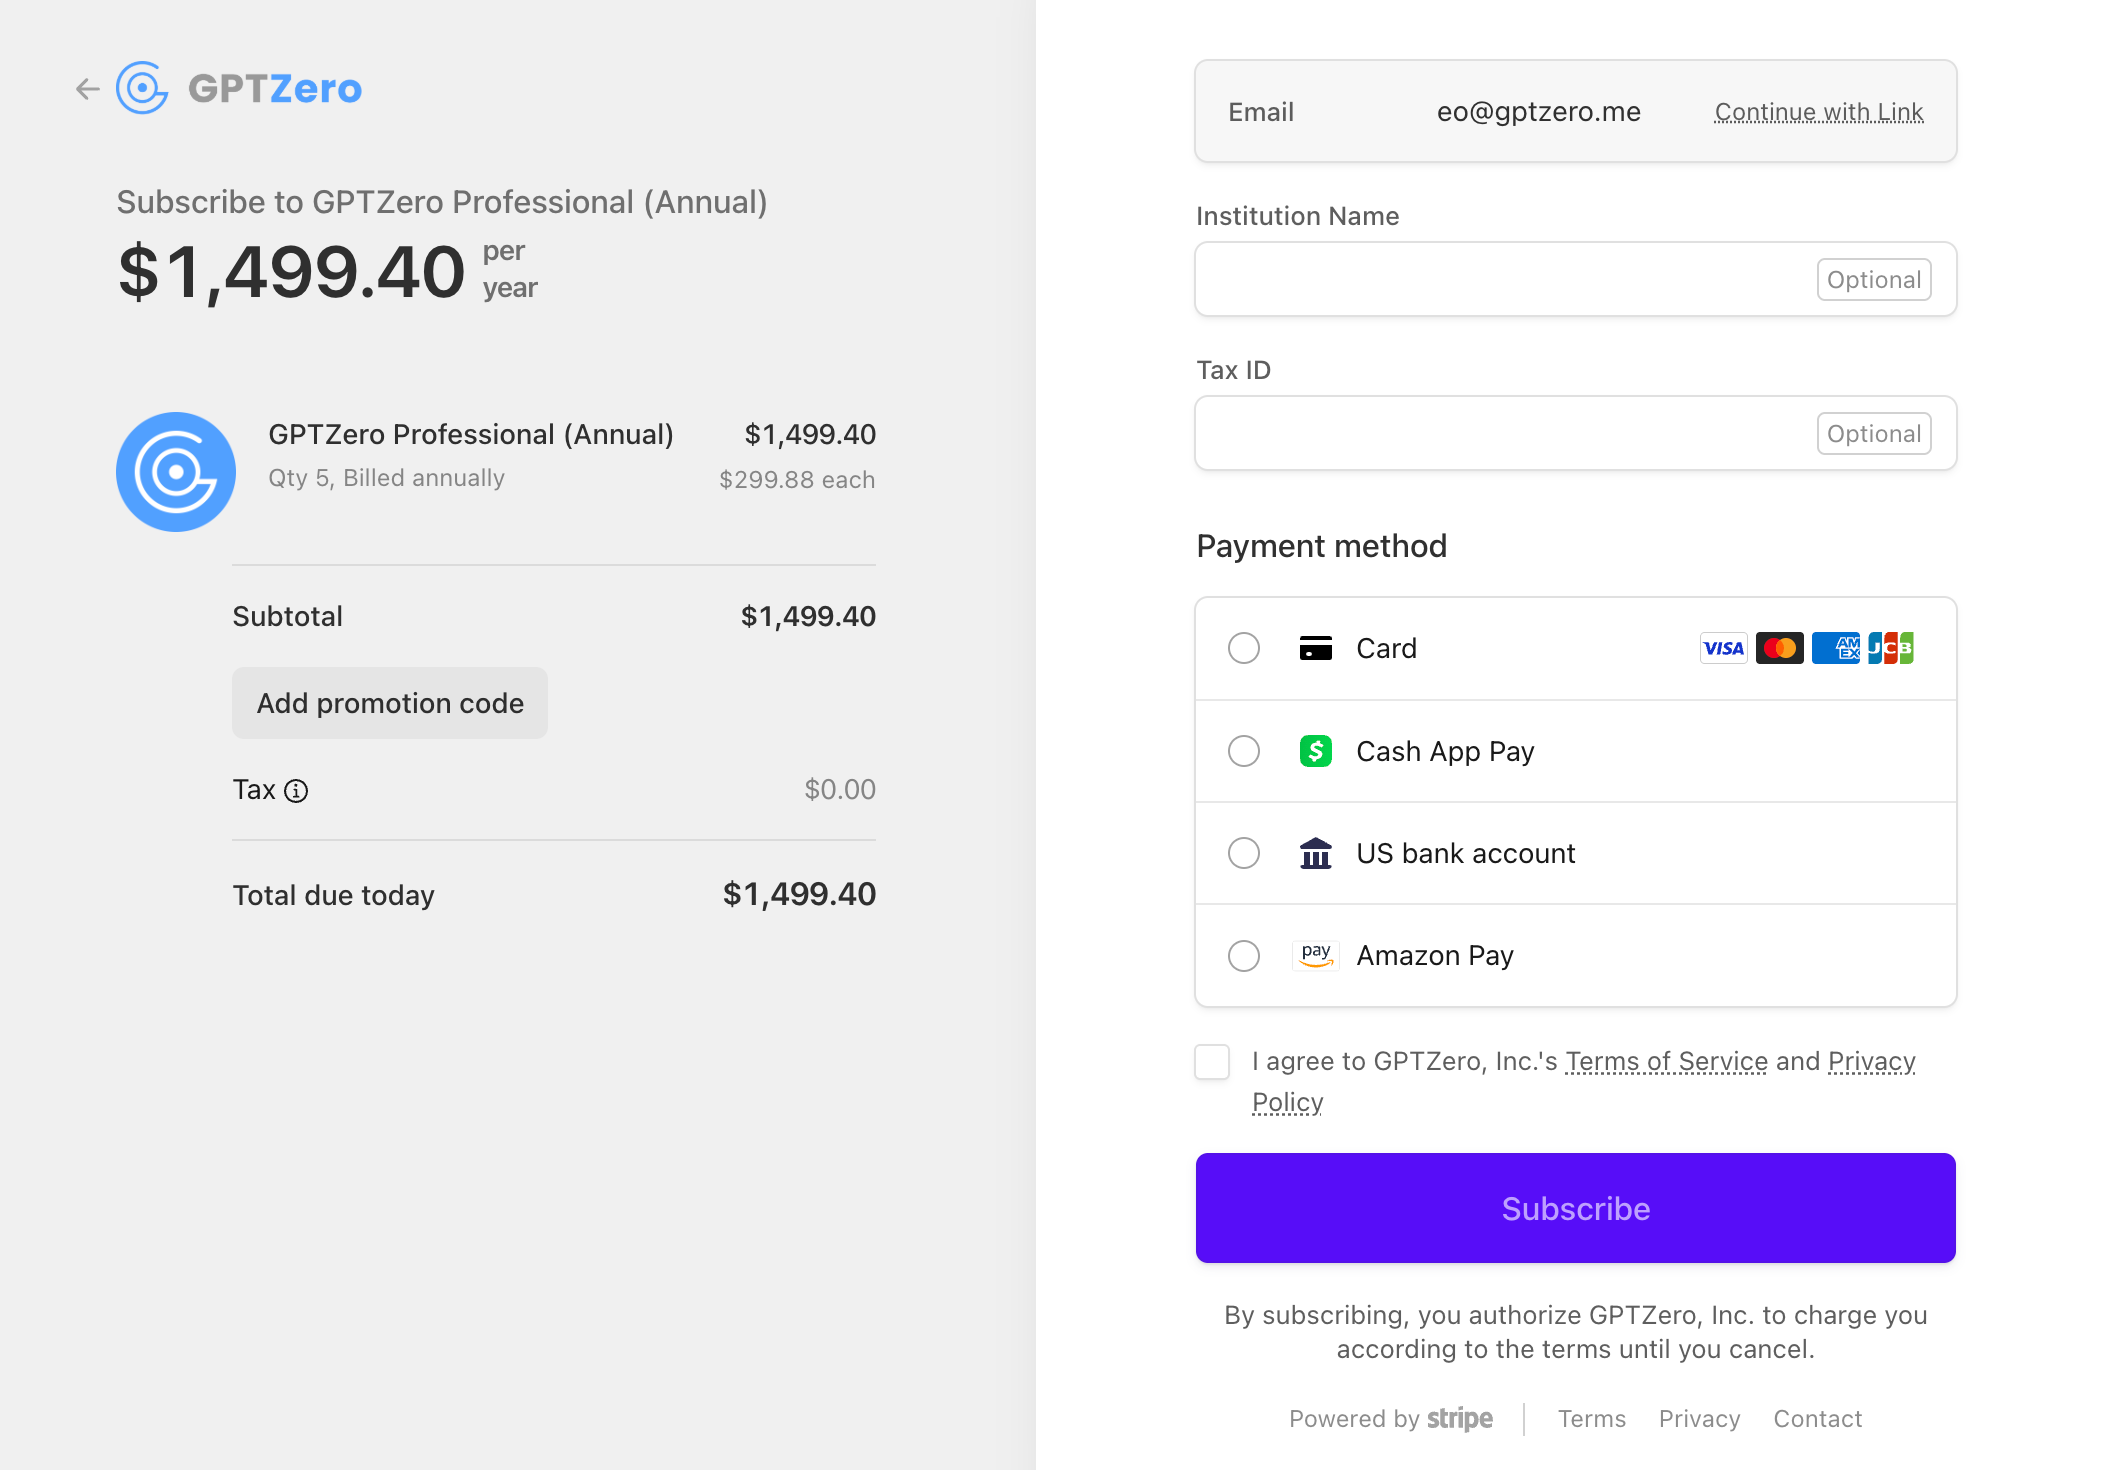Viewport: 2108px width, 1470px height.
Task: Click the Privacy footer link
Action: [1700, 1419]
